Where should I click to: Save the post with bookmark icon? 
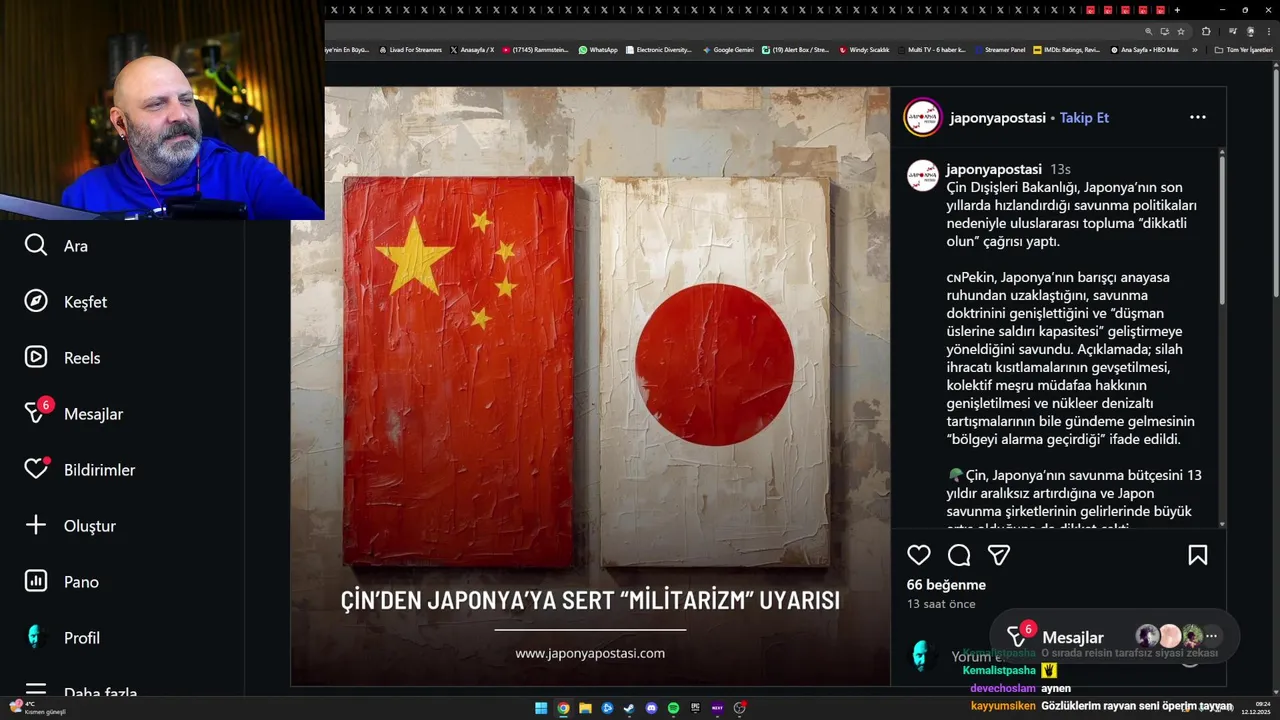pos(1197,555)
